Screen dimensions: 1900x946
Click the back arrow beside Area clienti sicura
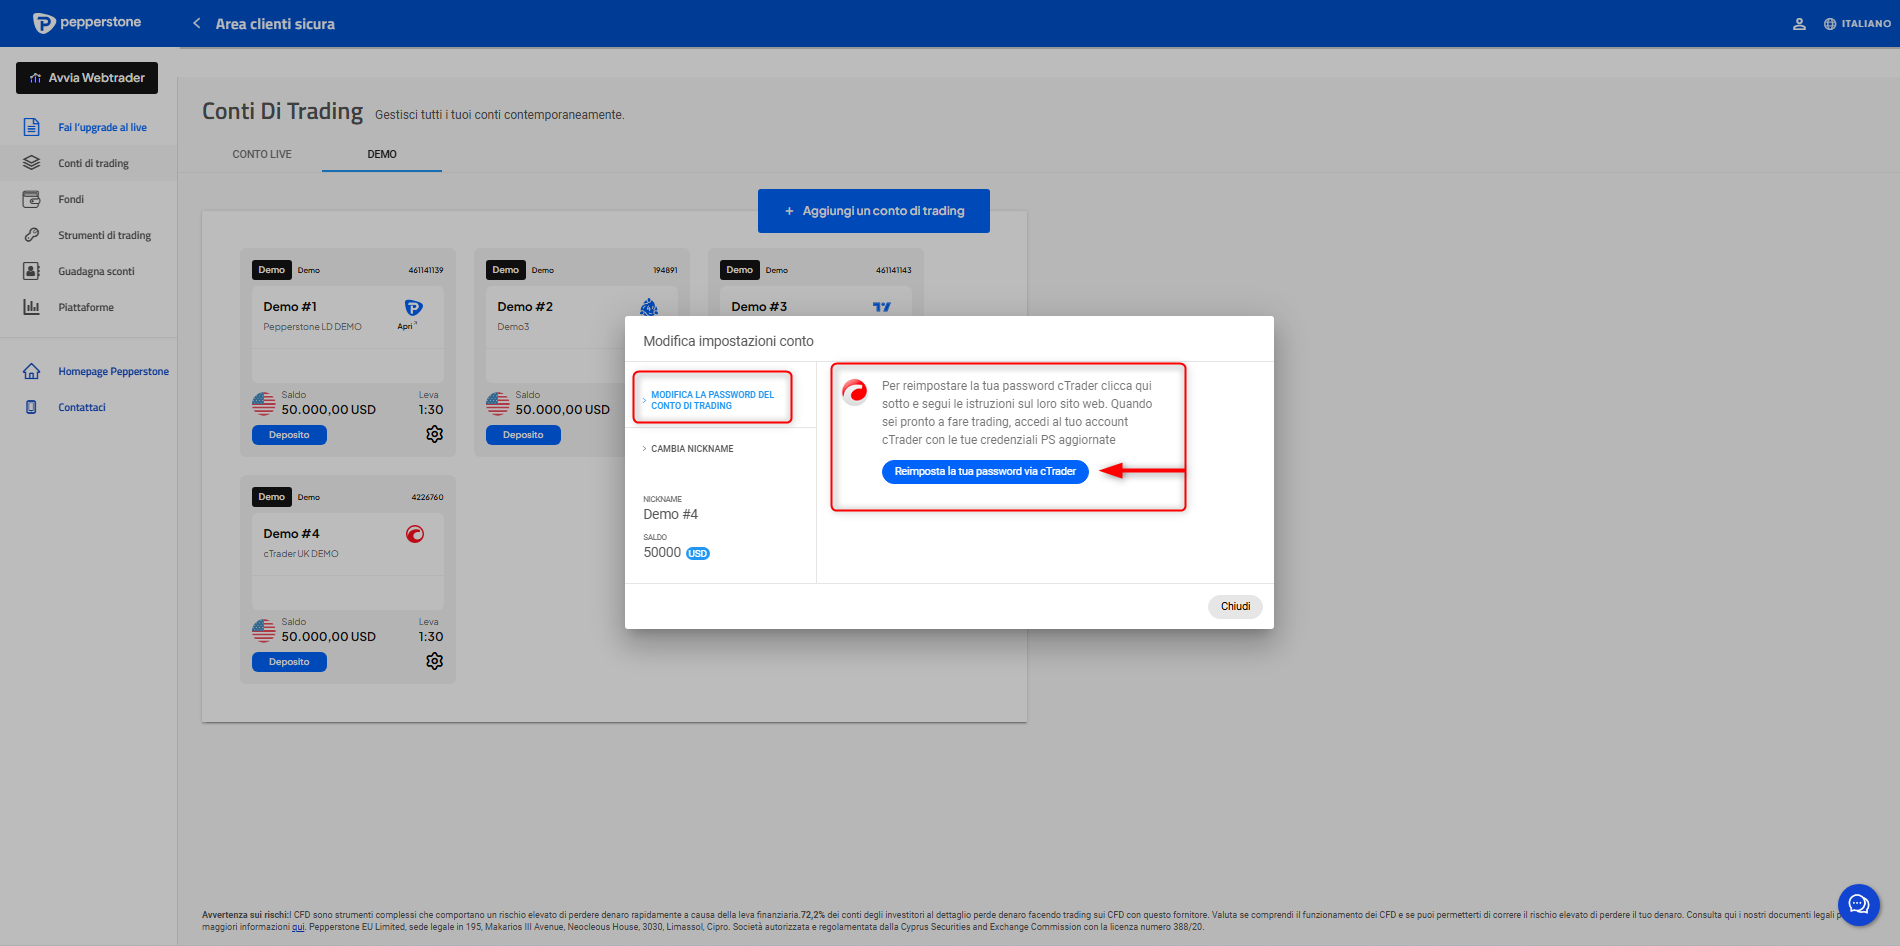pyautogui.click(x=197, y=23)
